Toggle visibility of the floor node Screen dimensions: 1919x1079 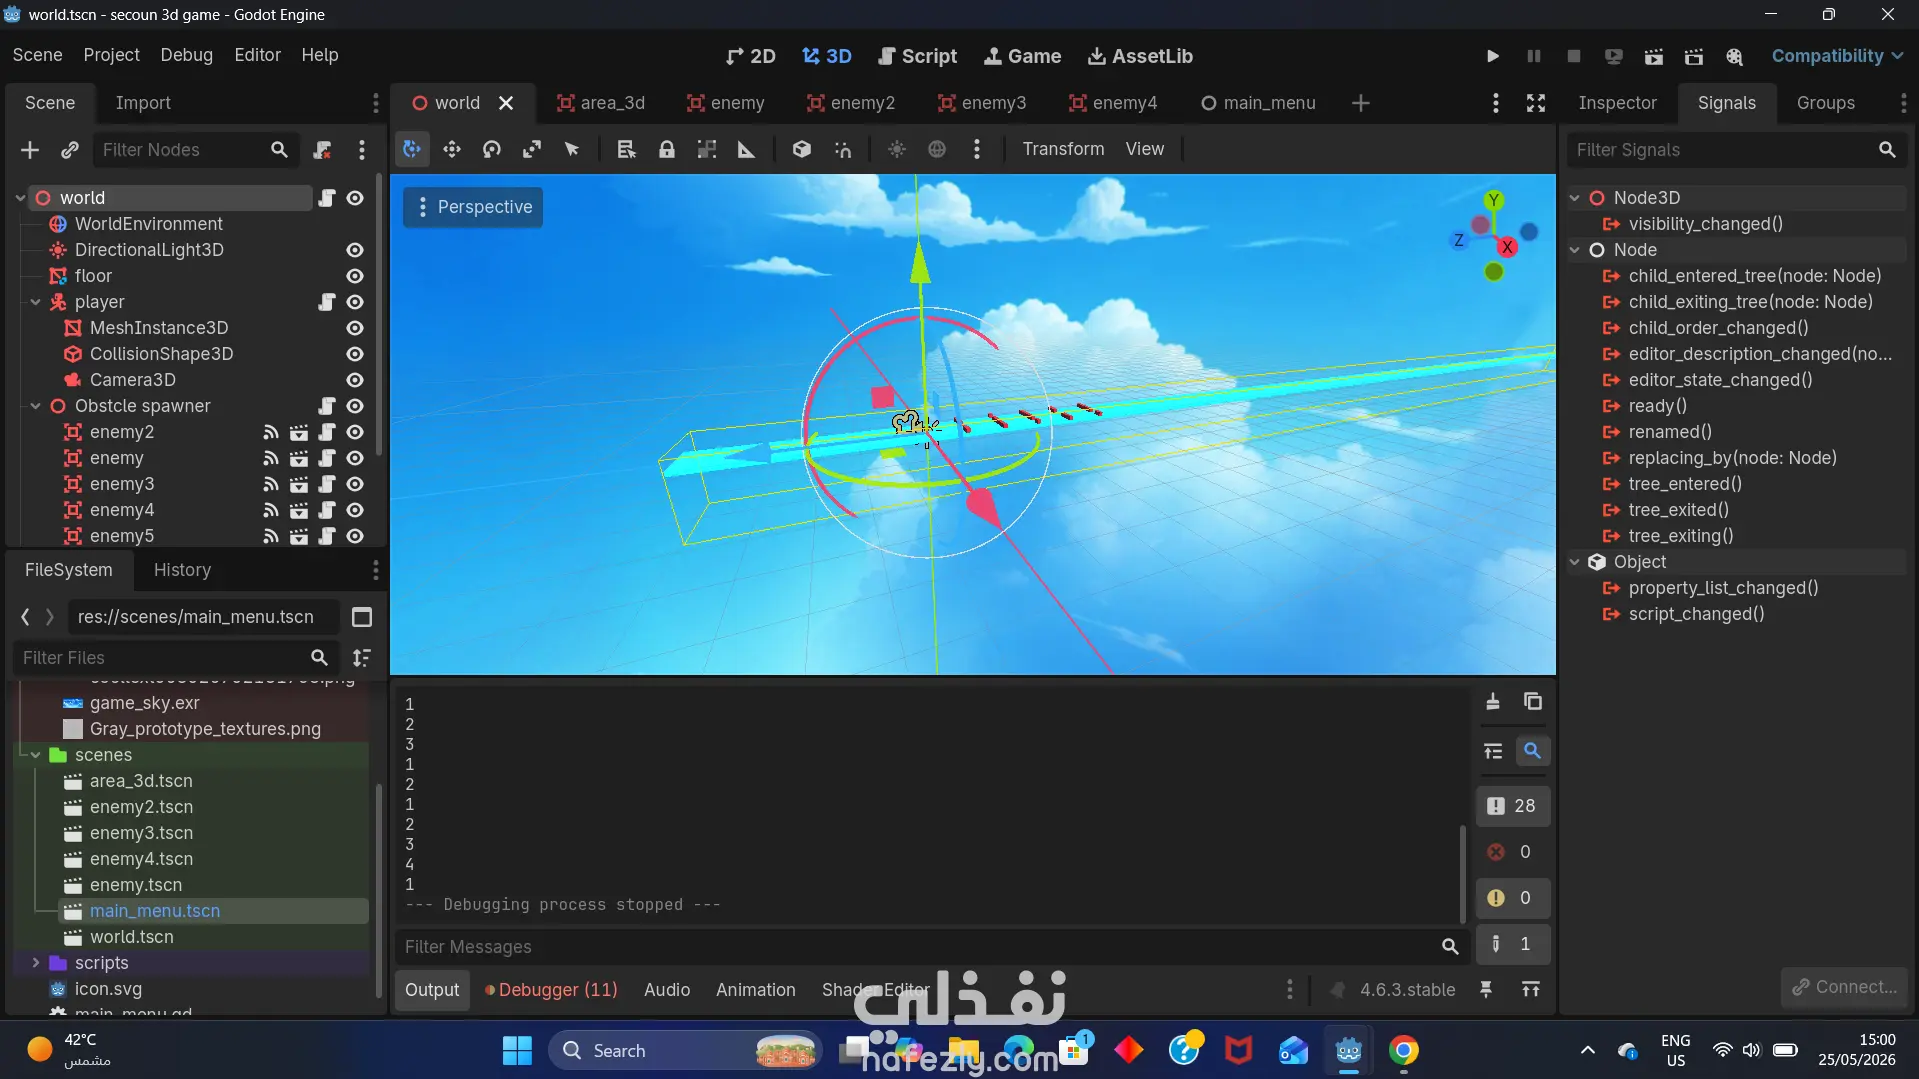(x=355, y=276)
